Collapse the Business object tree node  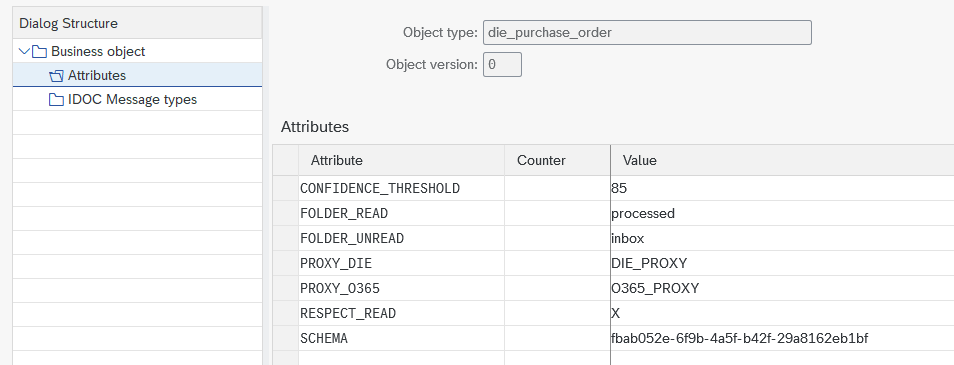coord(24,51)
